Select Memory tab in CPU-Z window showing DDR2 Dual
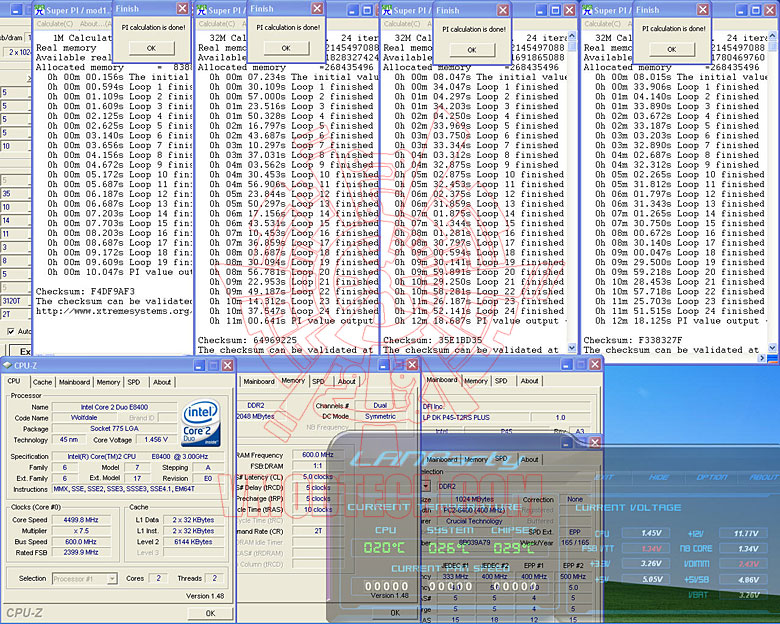Screen dimensions: 780x624 point(293,381)
